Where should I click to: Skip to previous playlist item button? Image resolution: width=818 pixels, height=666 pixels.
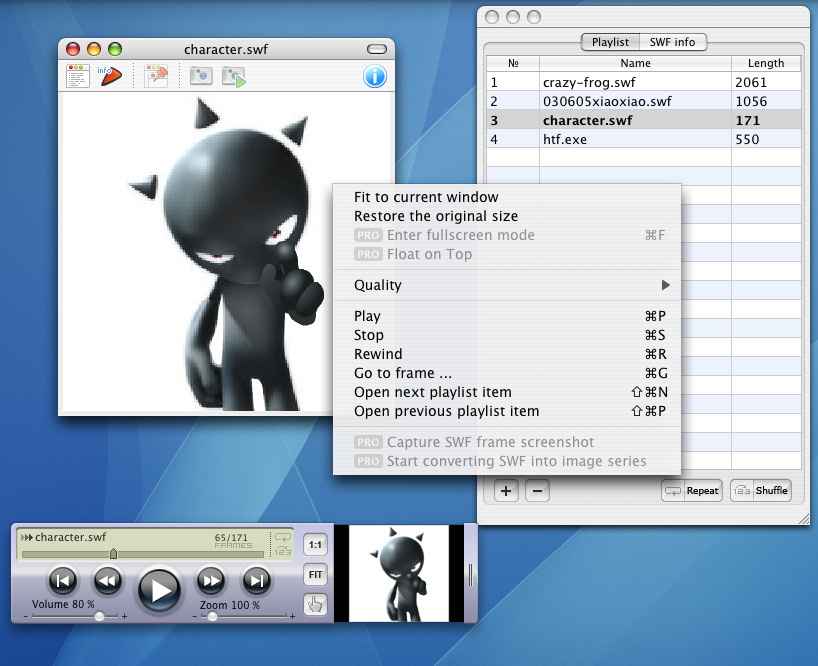click(x=63, y=580)
